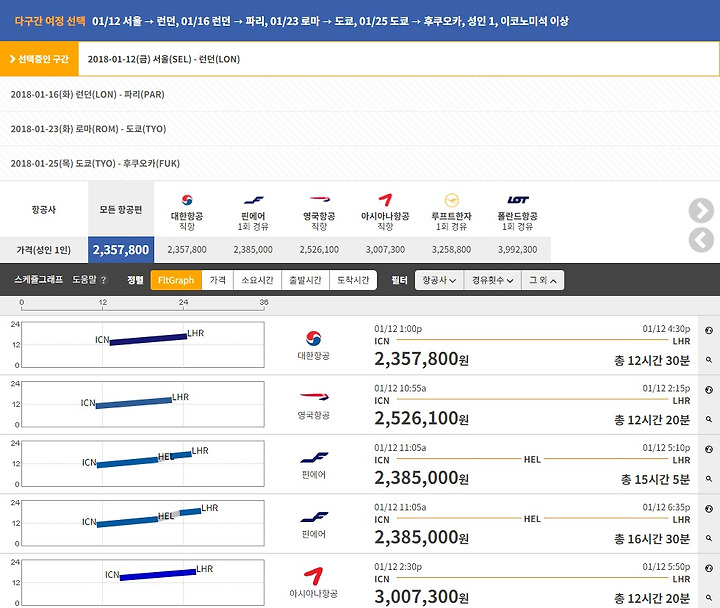Select Lufthansa logo in airline header
The image size is (720, 608).
451,200
